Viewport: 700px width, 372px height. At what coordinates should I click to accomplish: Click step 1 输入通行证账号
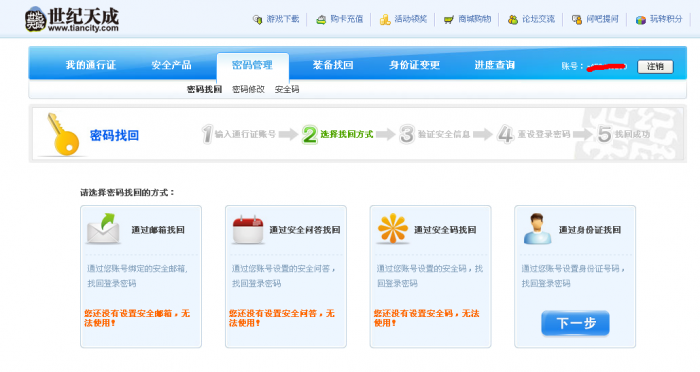pyautogui.click(x=238, y=134)
